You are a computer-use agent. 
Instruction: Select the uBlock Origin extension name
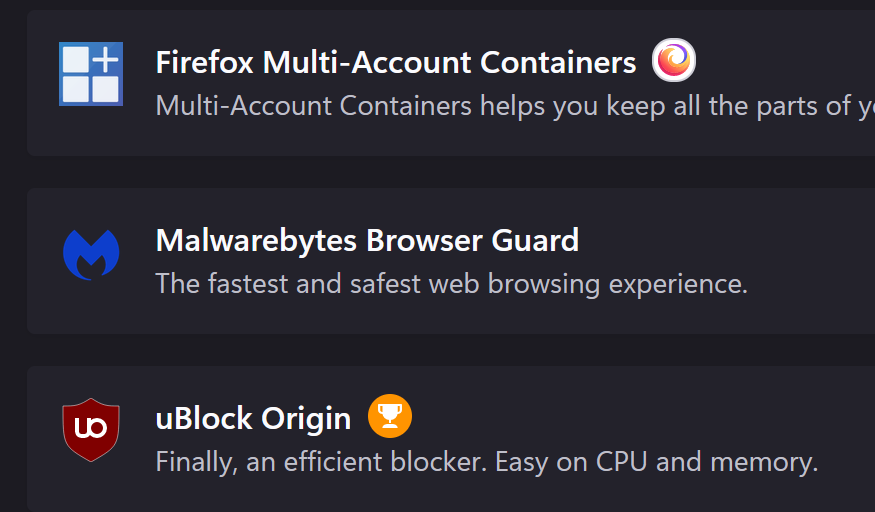click(253, 418)
